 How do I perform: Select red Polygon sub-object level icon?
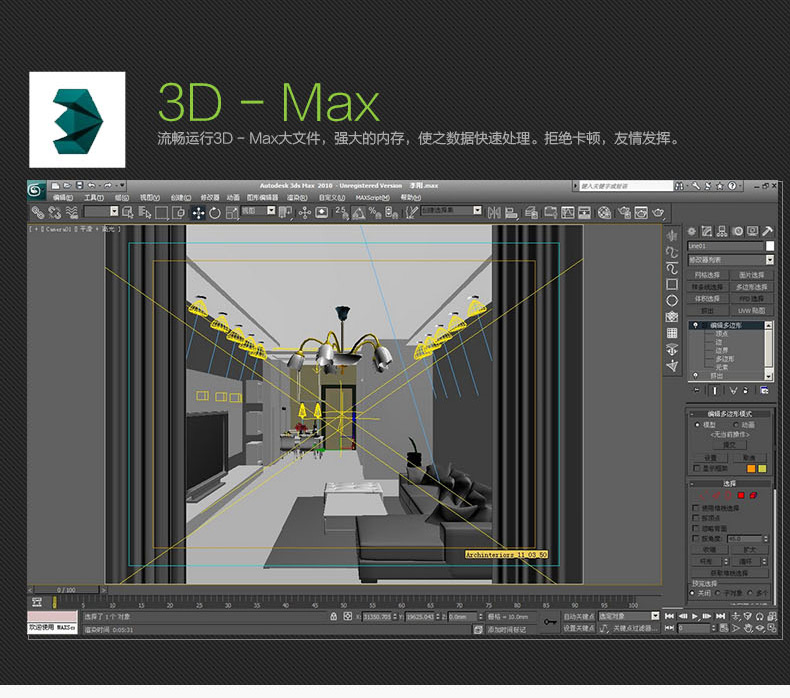741,495
